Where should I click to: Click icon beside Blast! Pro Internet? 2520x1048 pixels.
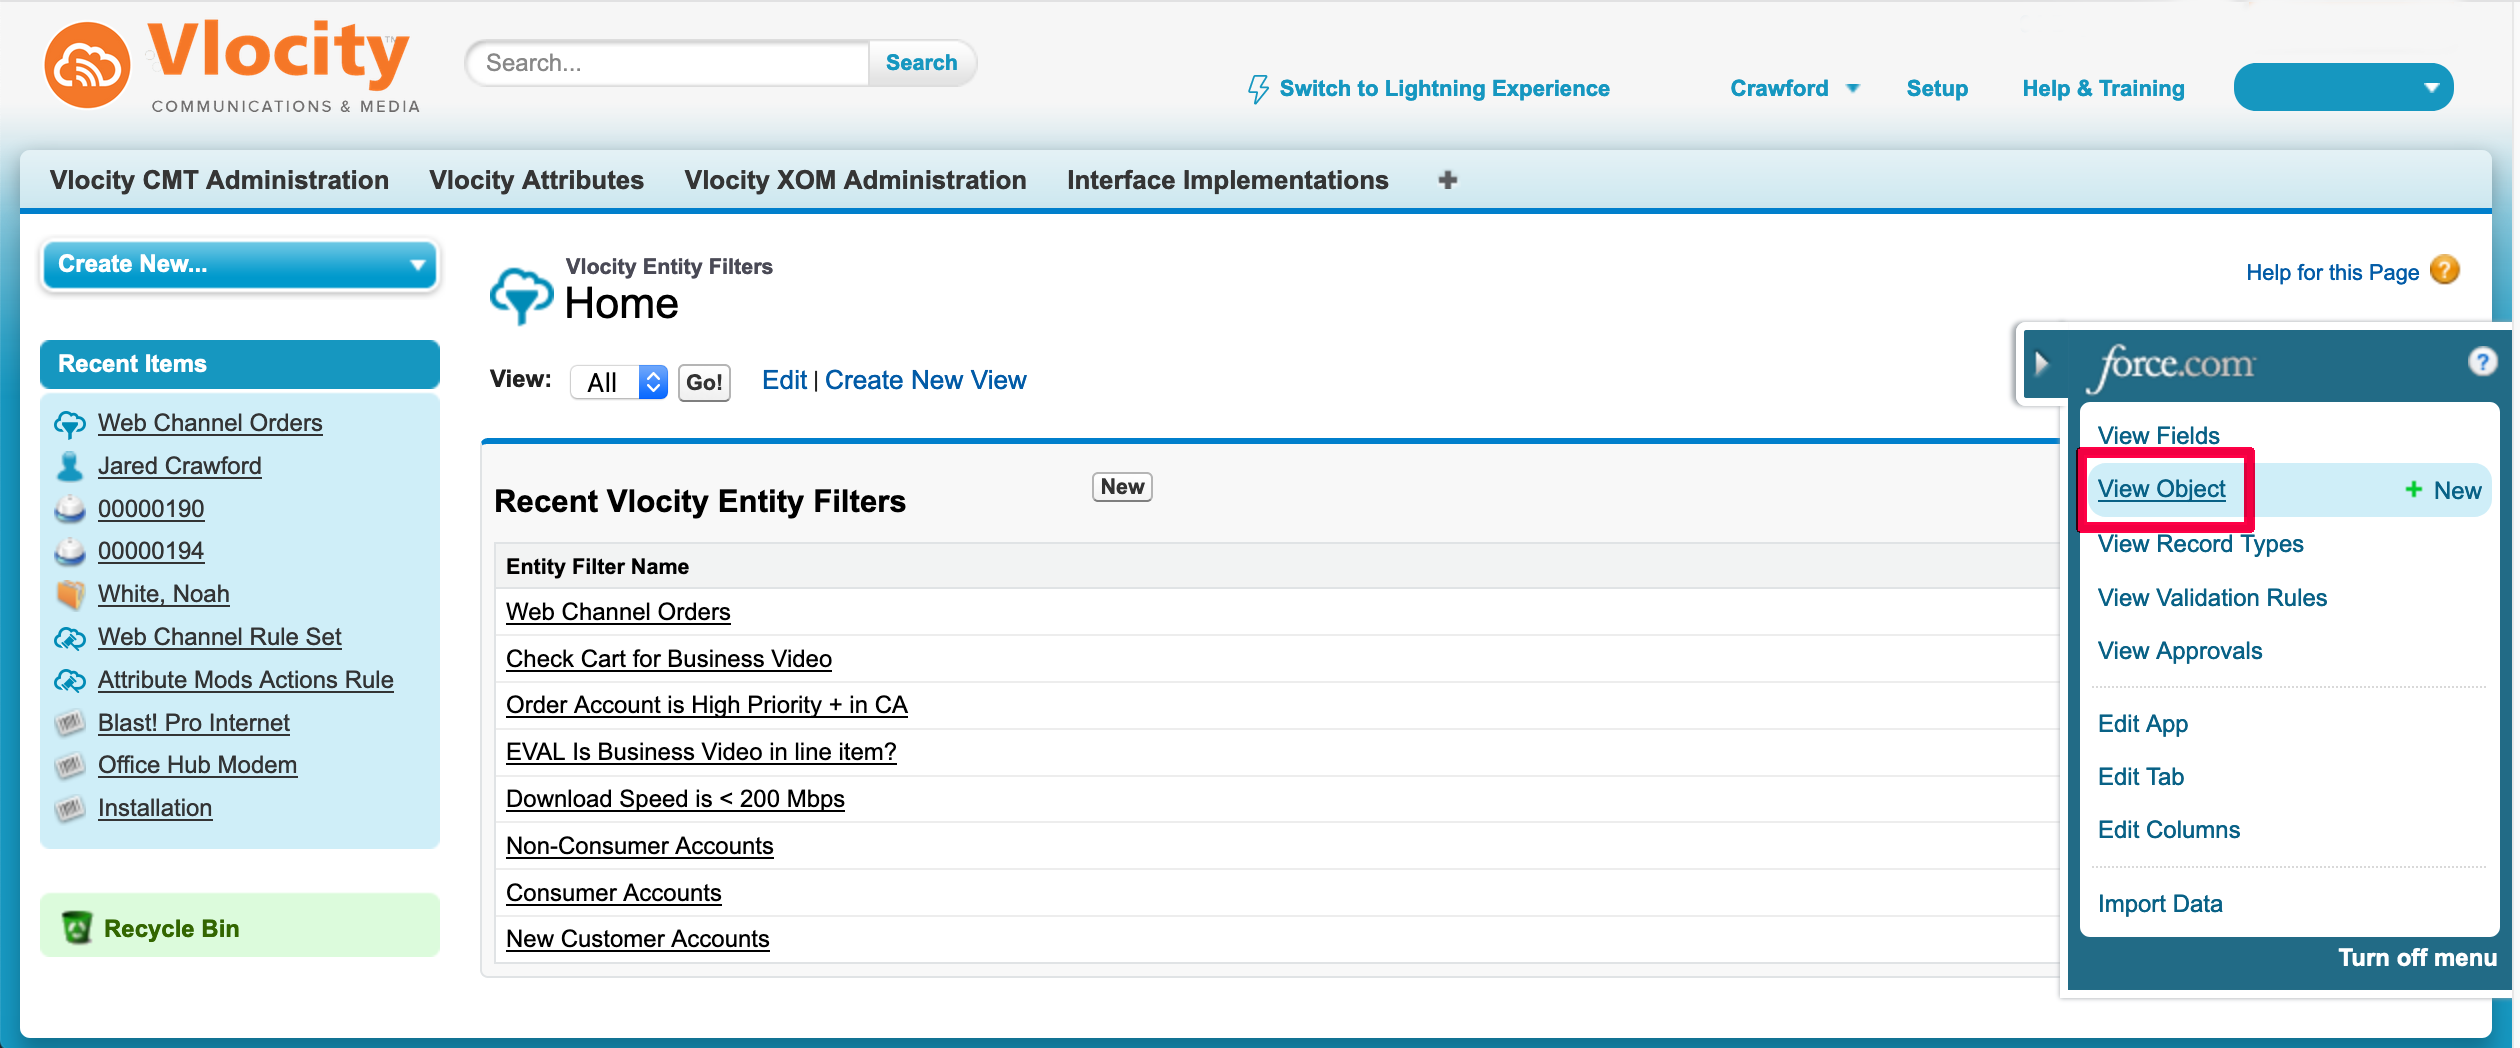tap(69, 722)
